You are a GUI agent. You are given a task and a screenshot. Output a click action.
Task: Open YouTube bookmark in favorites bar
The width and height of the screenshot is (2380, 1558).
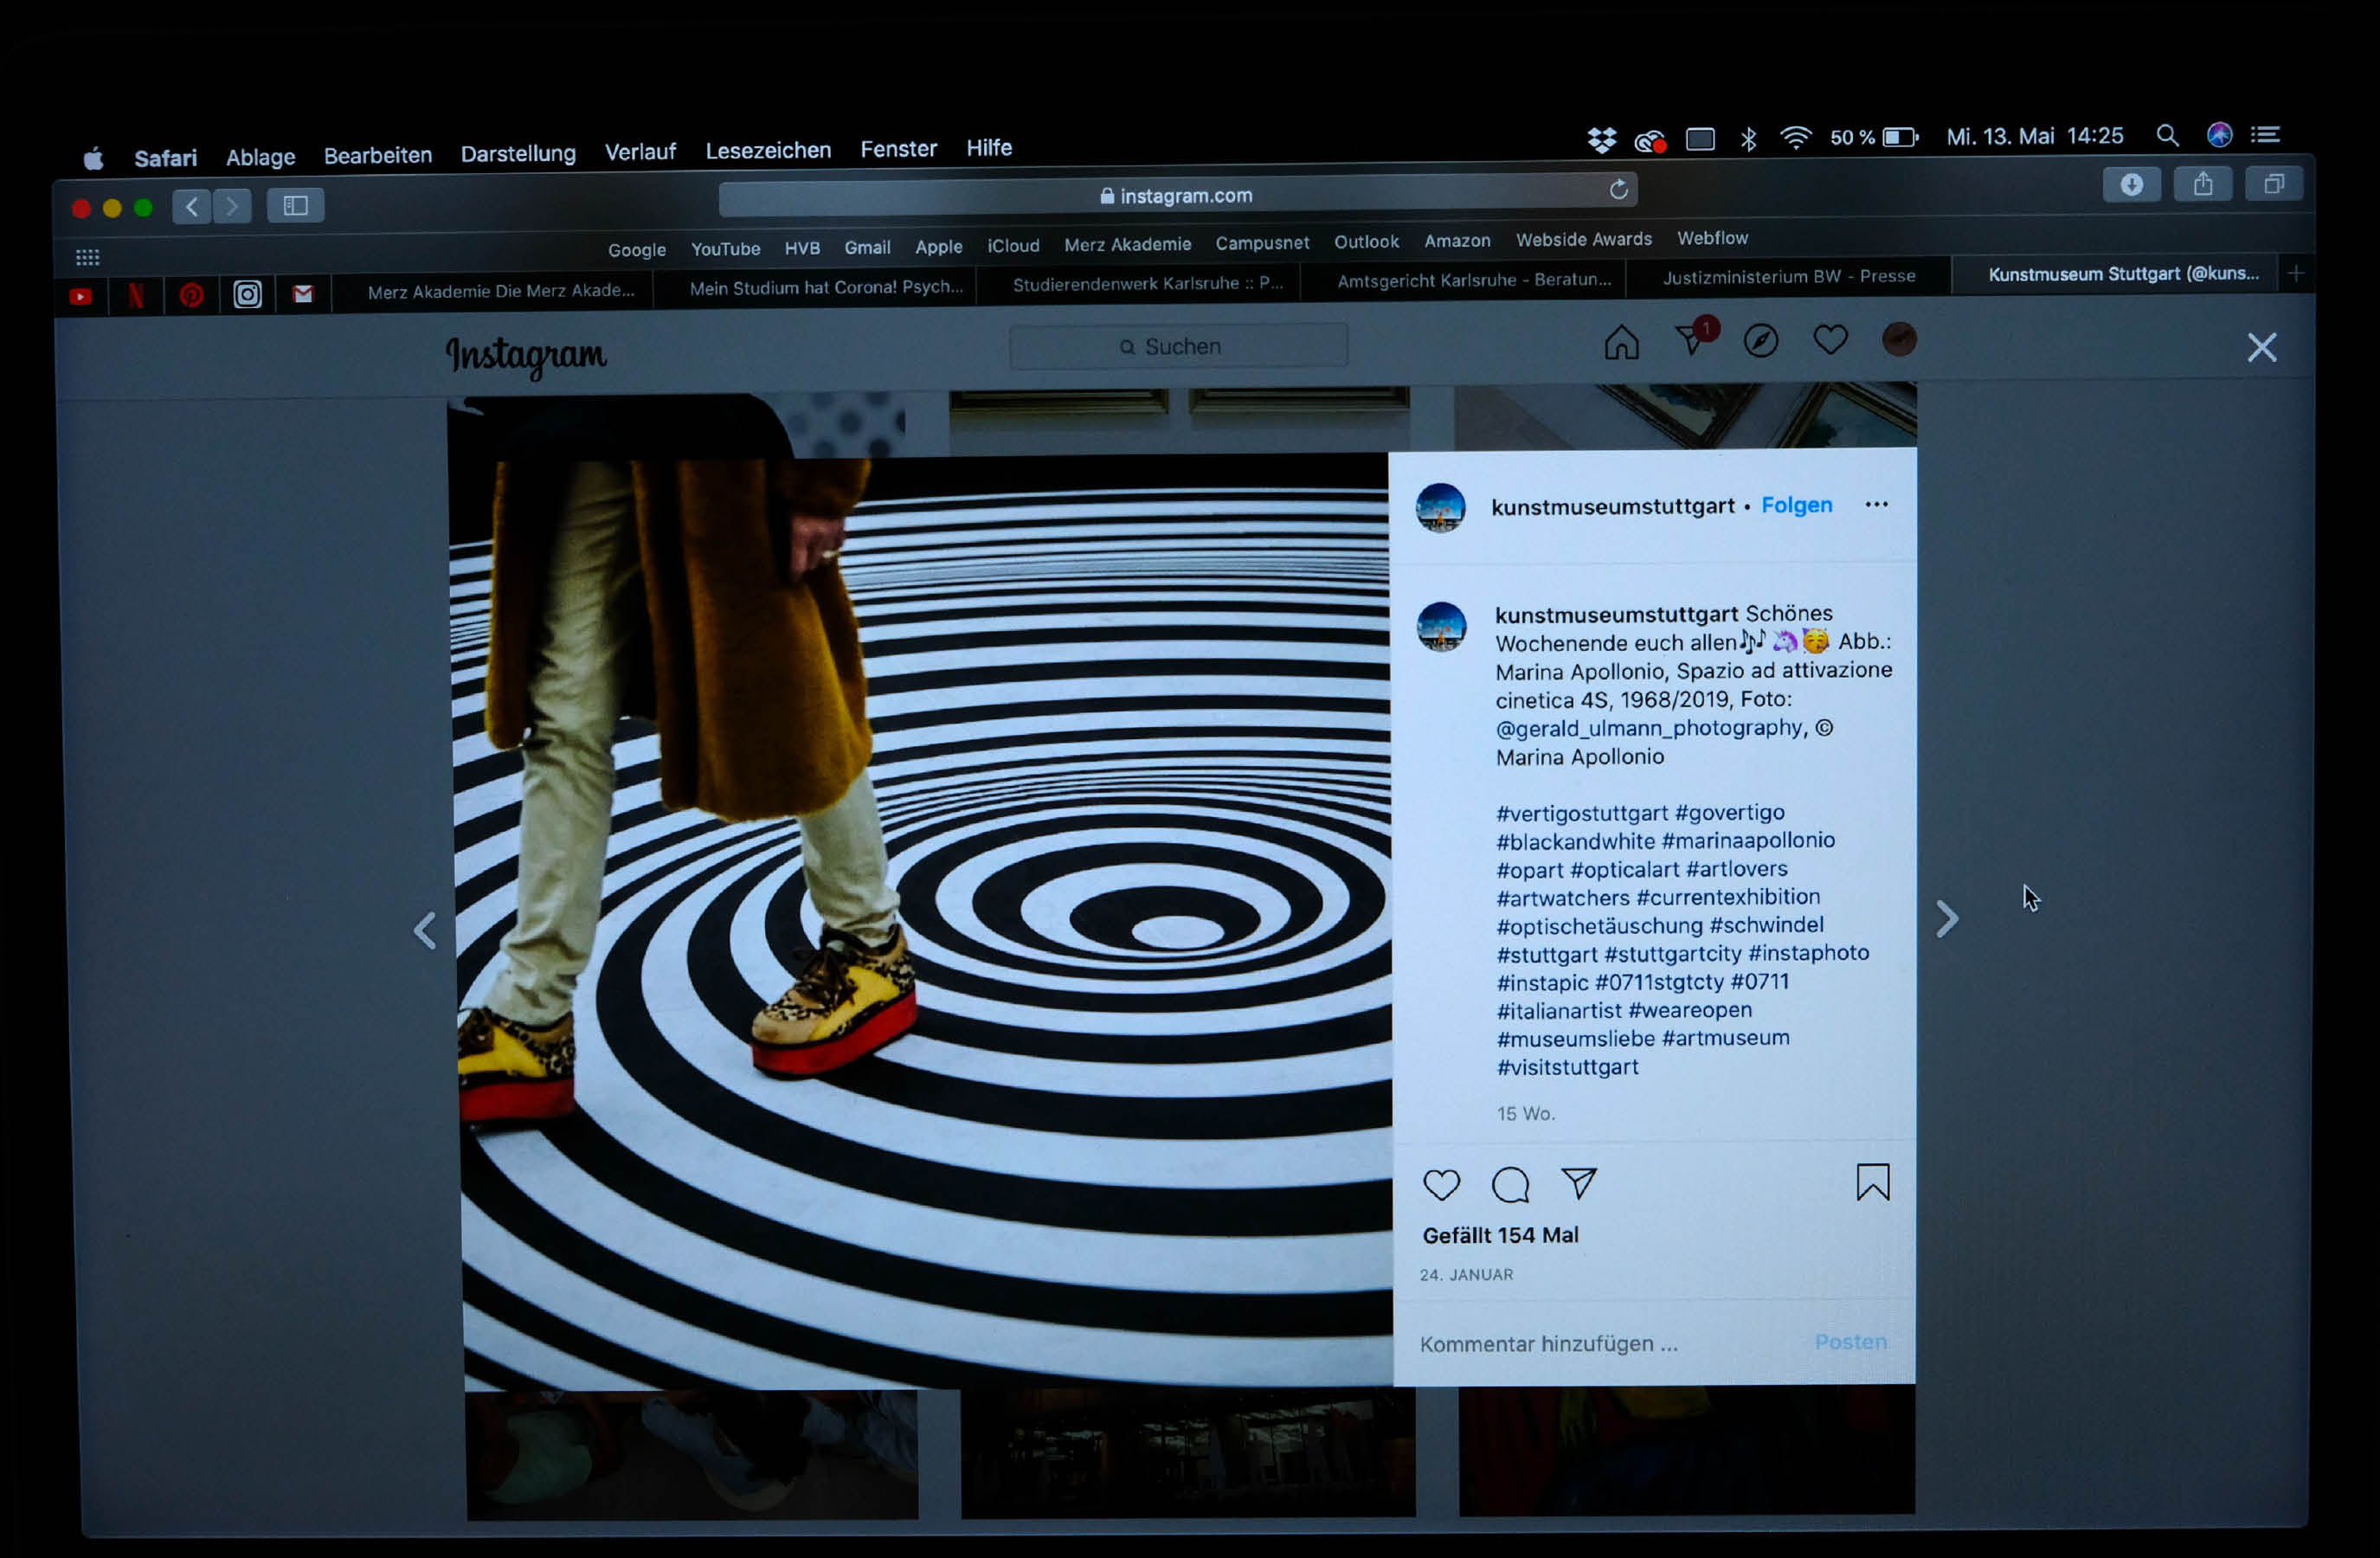click(725, 249)
